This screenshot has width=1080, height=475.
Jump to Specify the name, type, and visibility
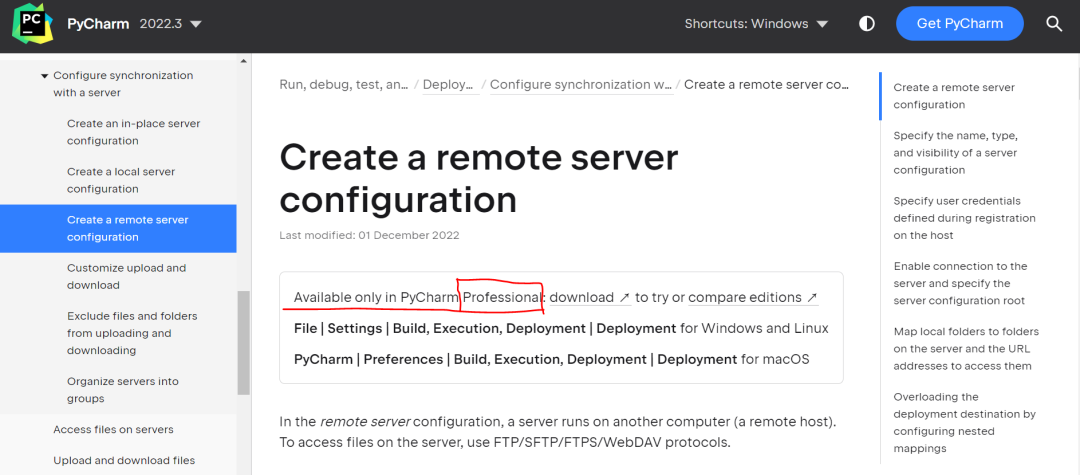pyautogui.click(x=955, y=153)
